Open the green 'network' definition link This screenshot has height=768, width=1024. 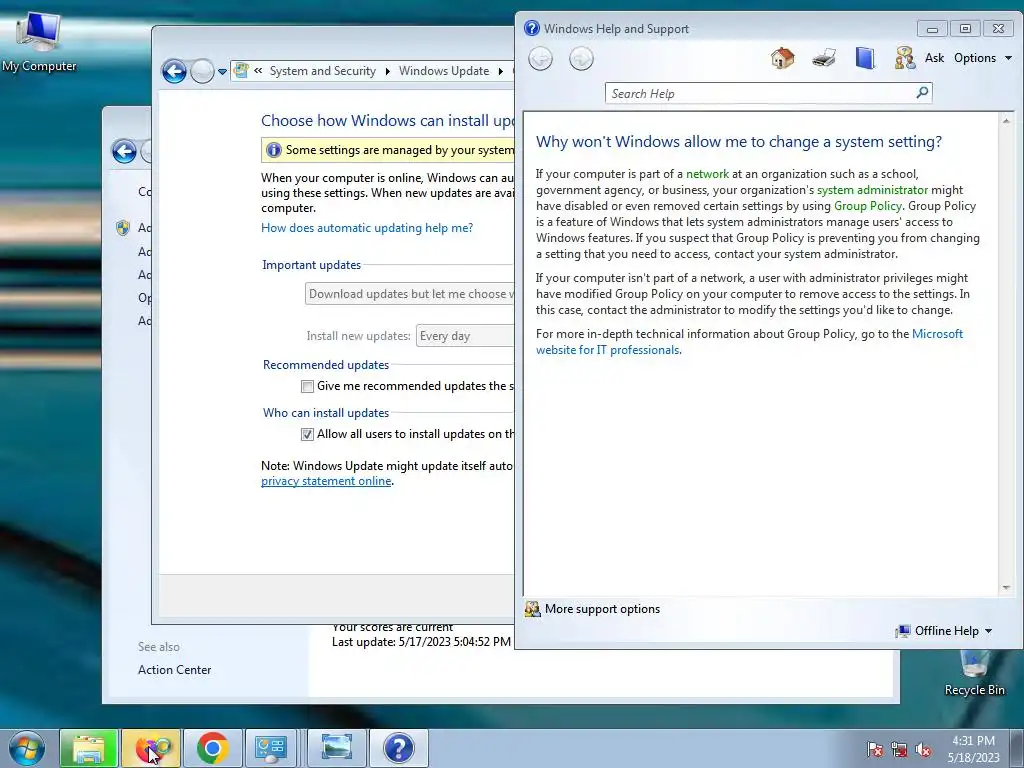(707, 174)
